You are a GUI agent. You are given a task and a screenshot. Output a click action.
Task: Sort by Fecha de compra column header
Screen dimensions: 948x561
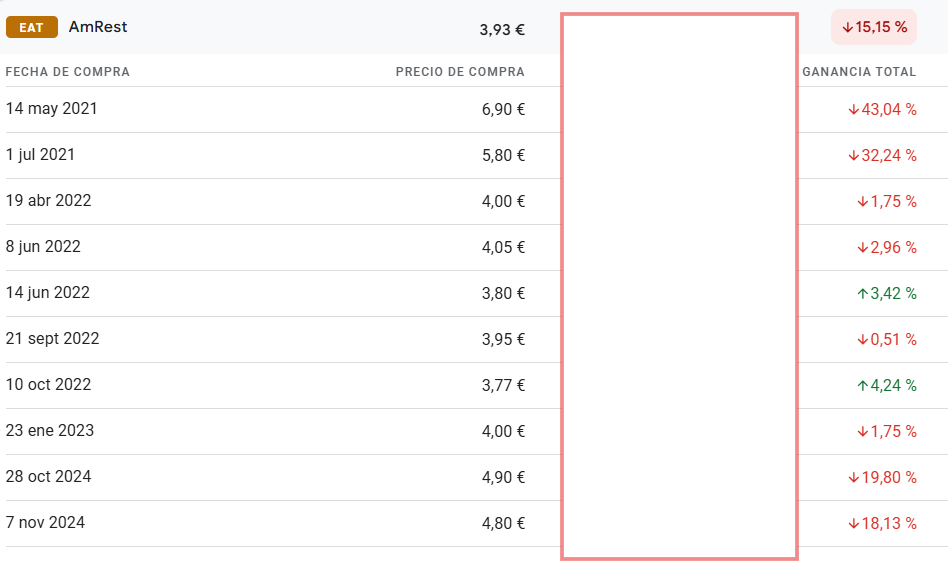click(68, 72)
